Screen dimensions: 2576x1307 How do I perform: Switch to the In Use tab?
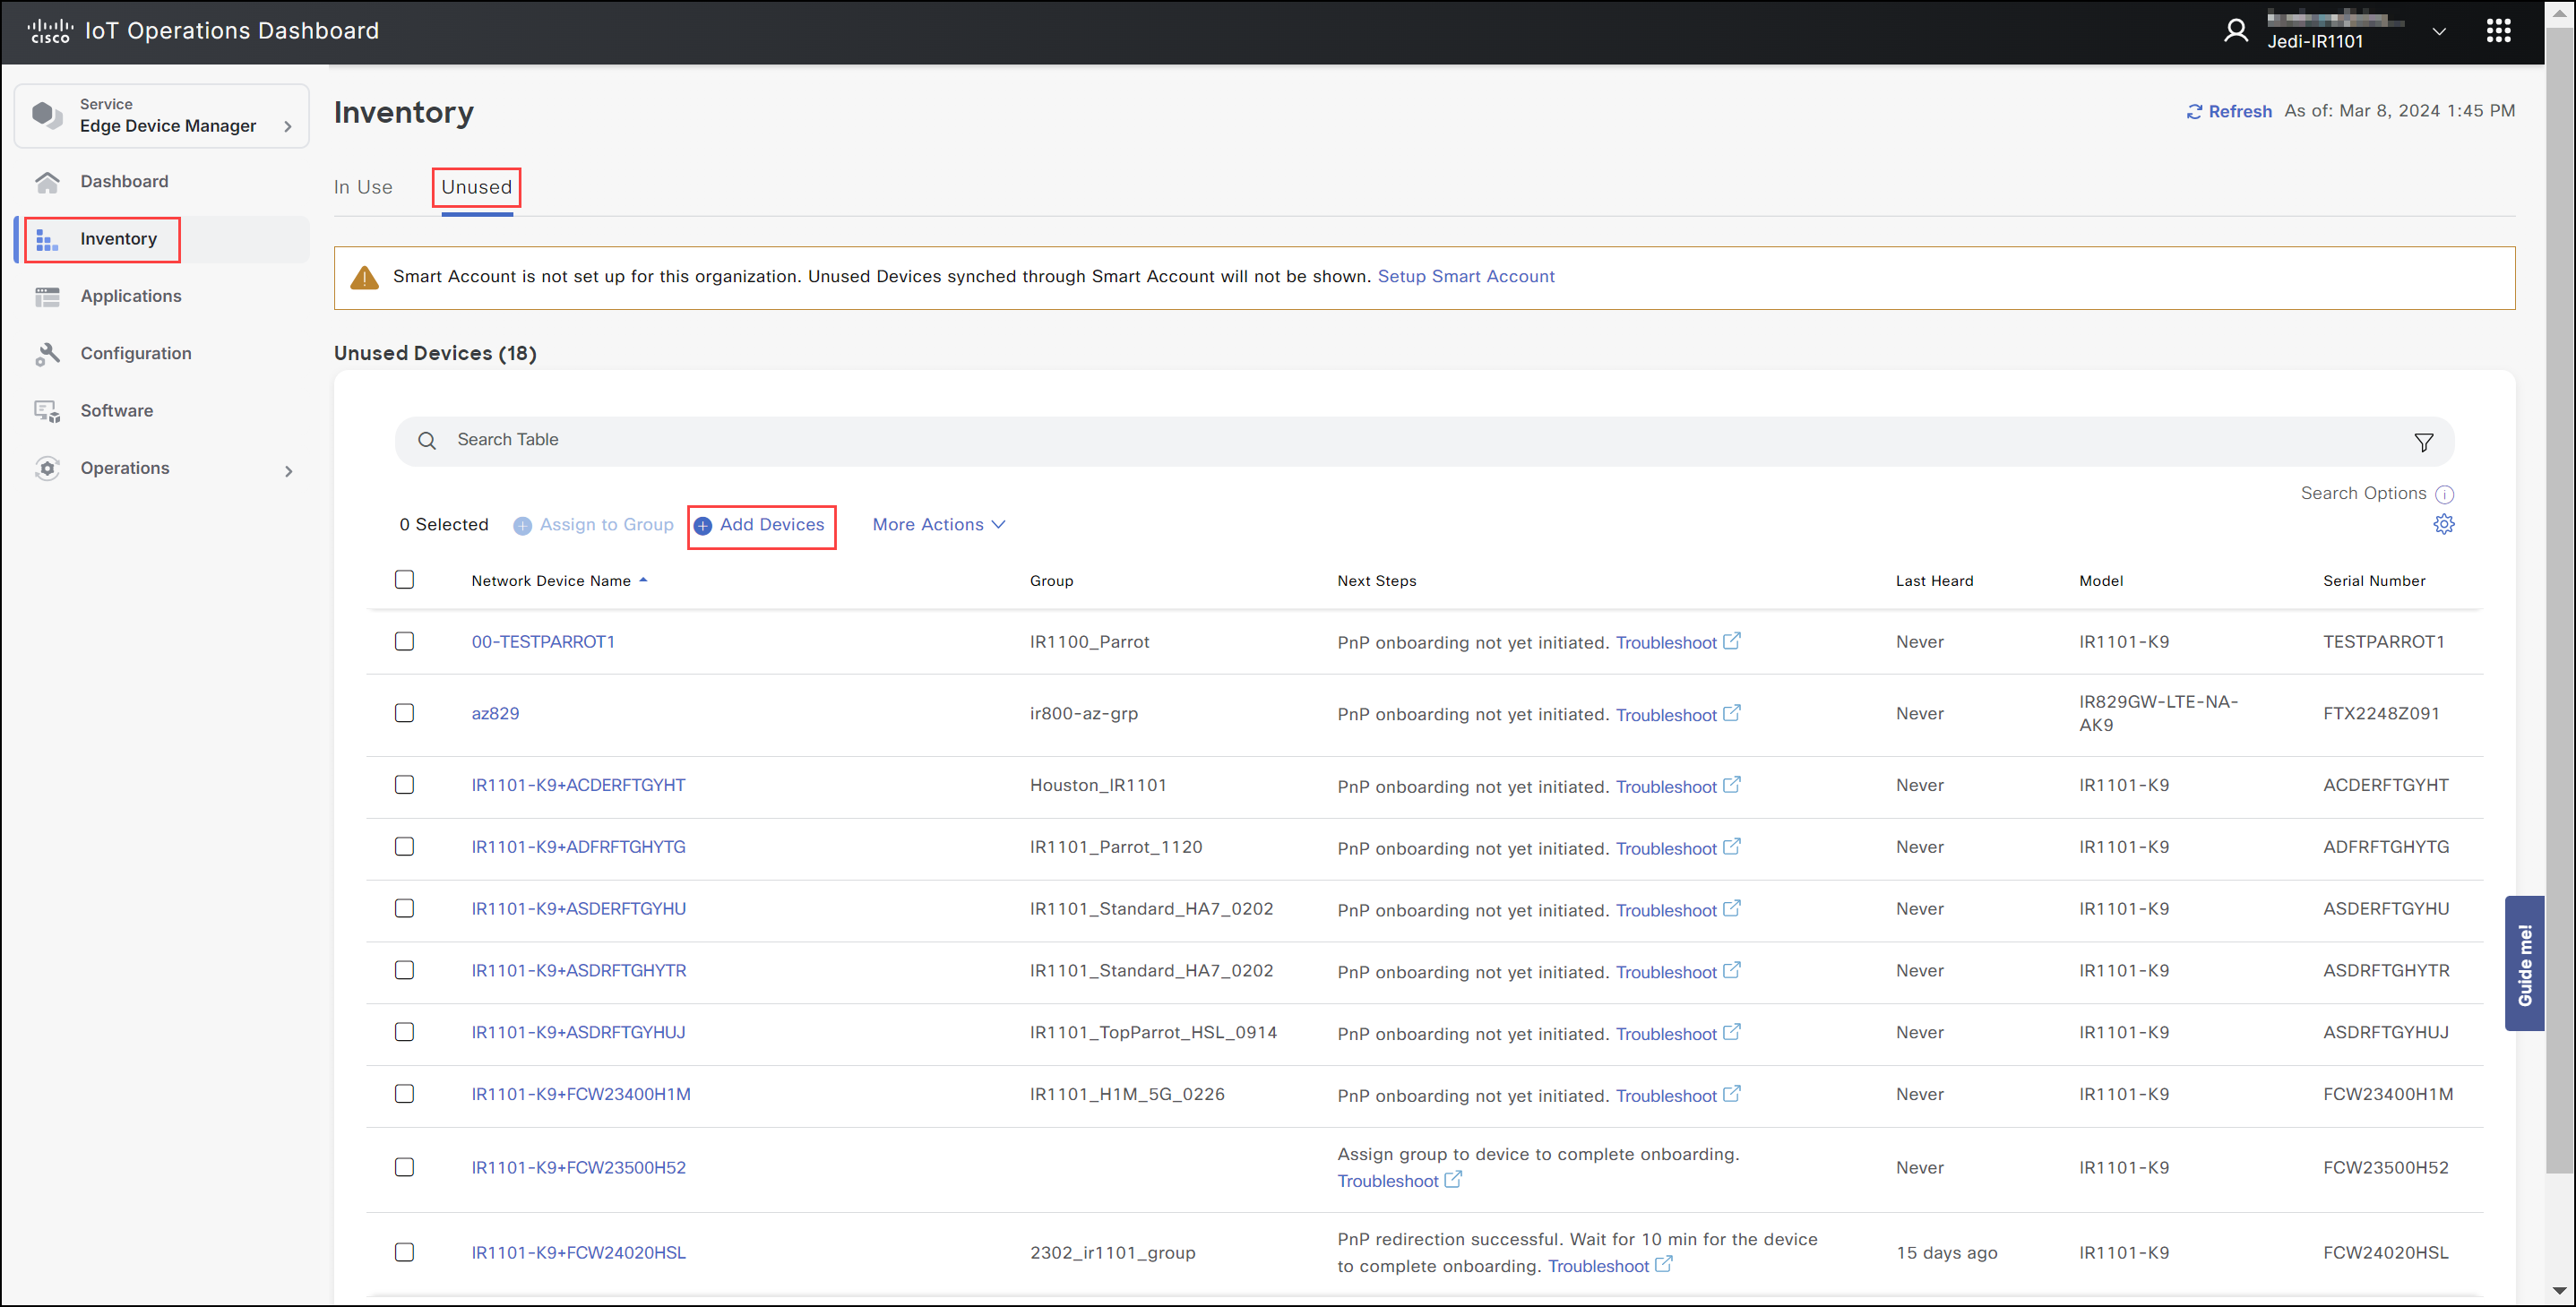tap(363, 188)
